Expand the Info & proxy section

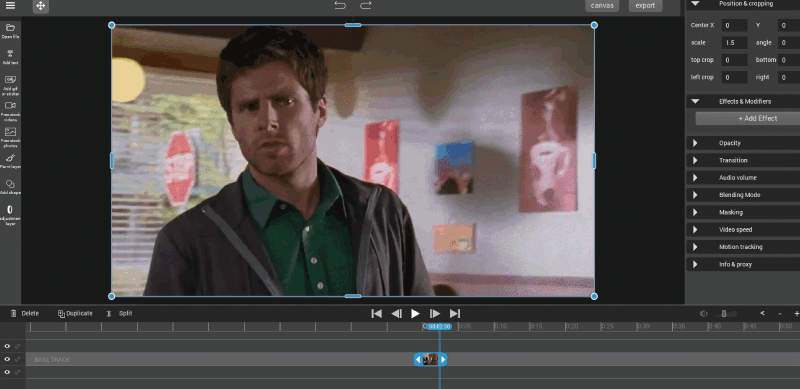click(x=695, y=264)
